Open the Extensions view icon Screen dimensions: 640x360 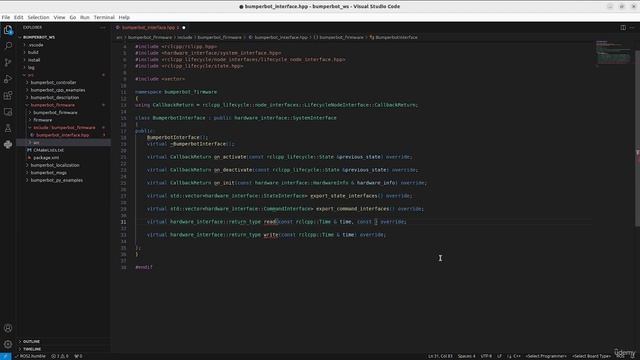point(8,96)
